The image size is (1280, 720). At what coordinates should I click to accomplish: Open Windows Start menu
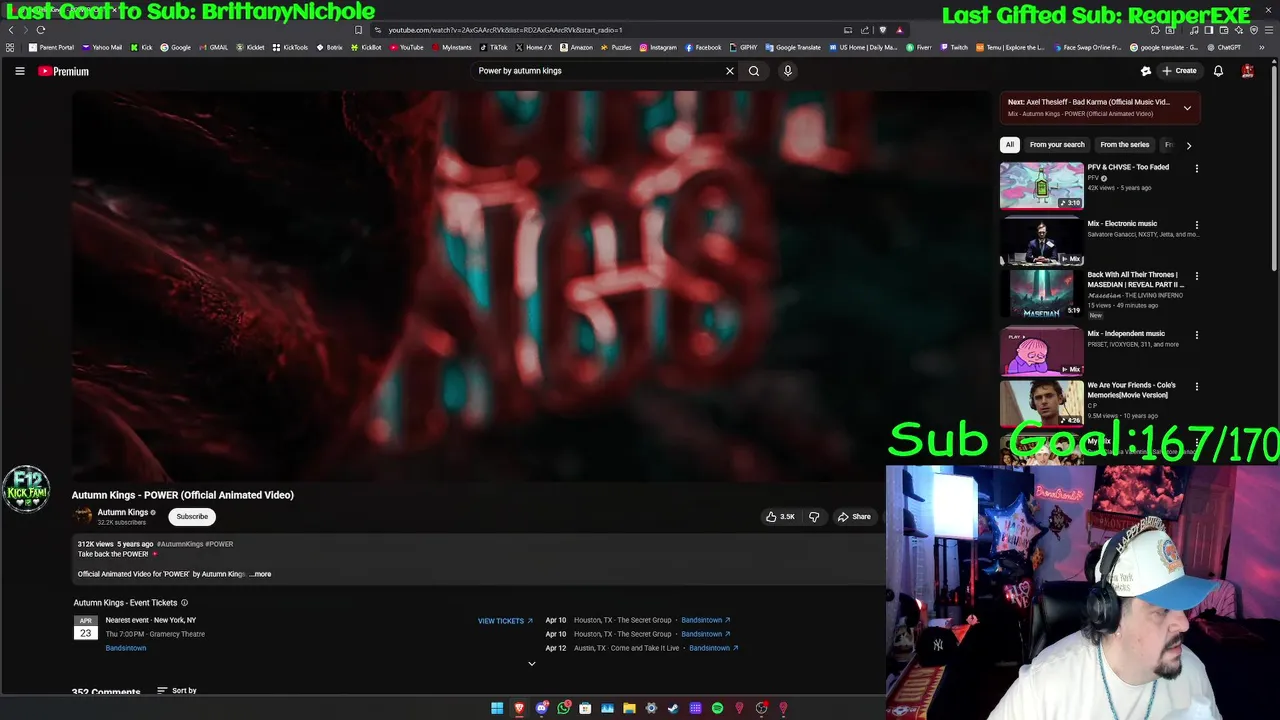coord(497,708)
